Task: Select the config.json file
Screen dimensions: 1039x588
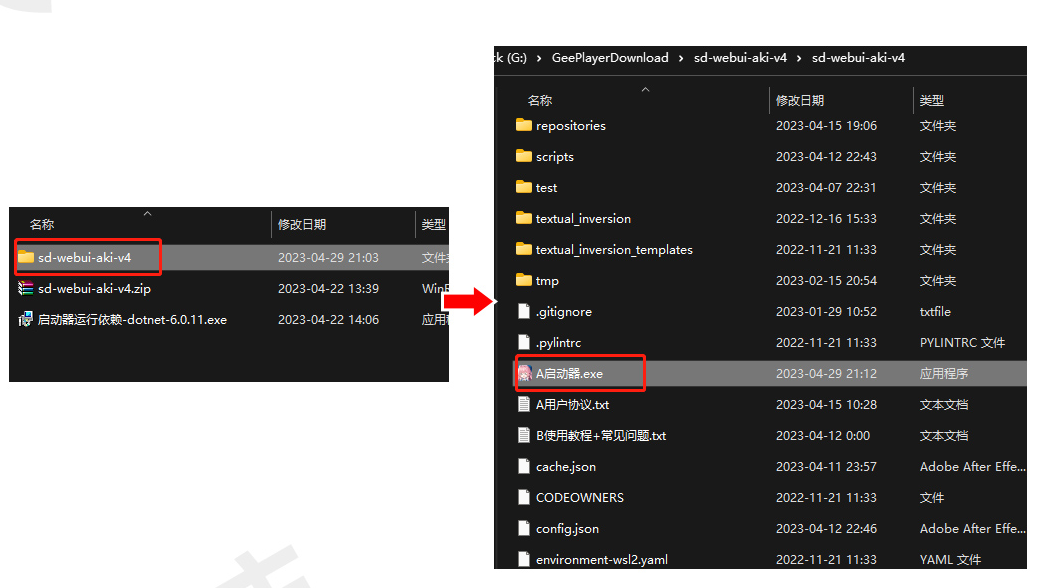Action: click(x=566, y=528)
